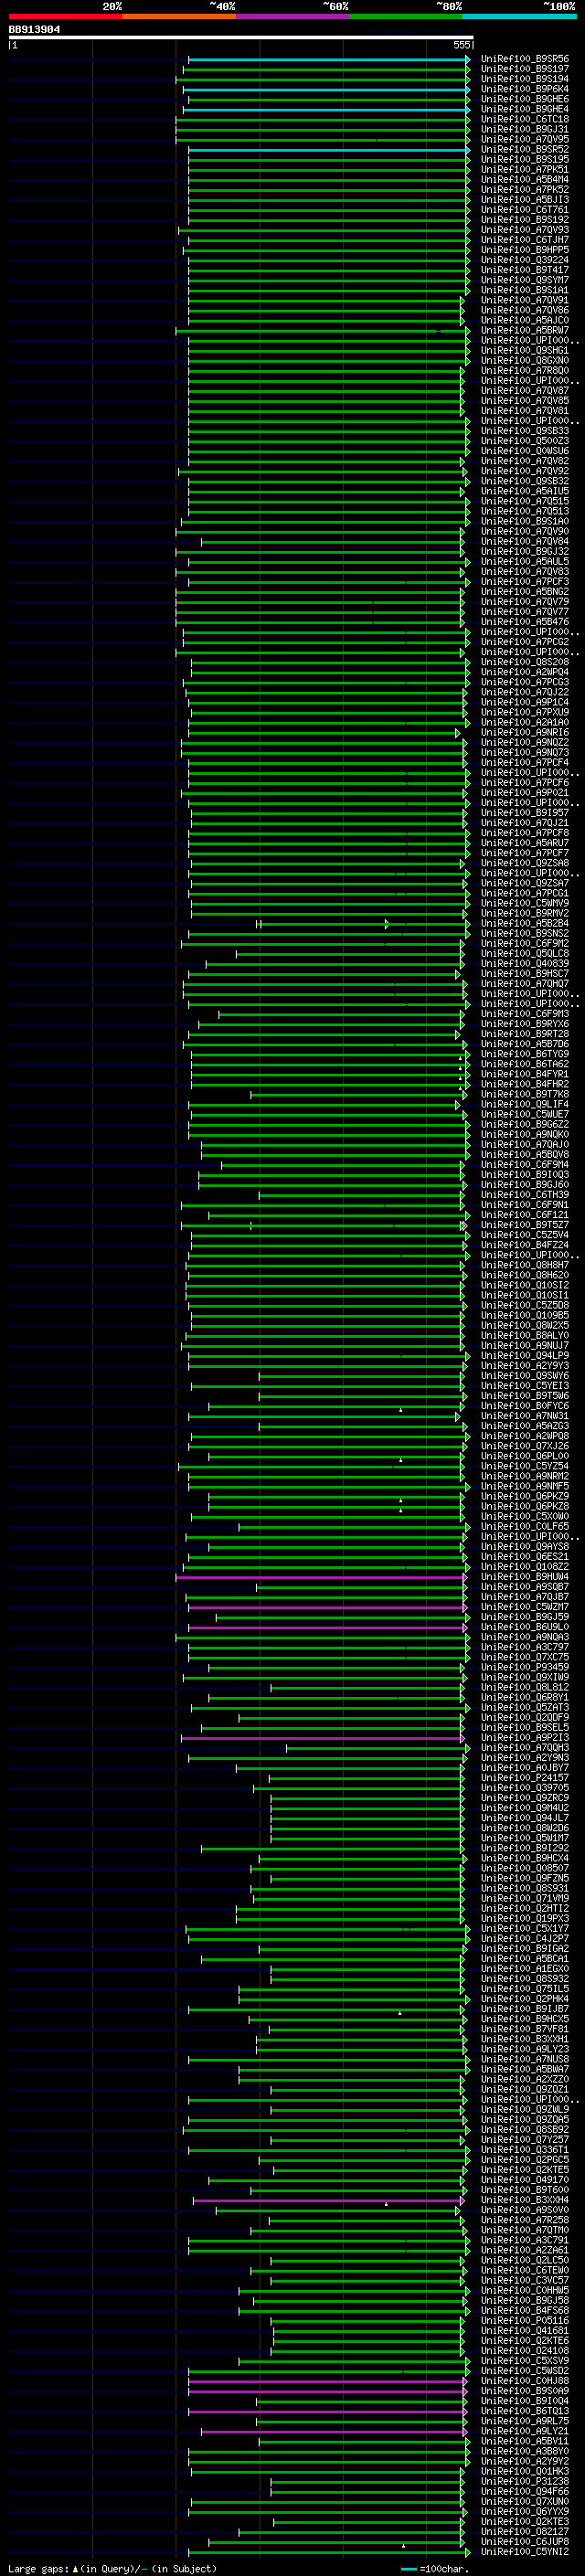Click the cyan alignment bar for B9SR56

pos(328,59)
